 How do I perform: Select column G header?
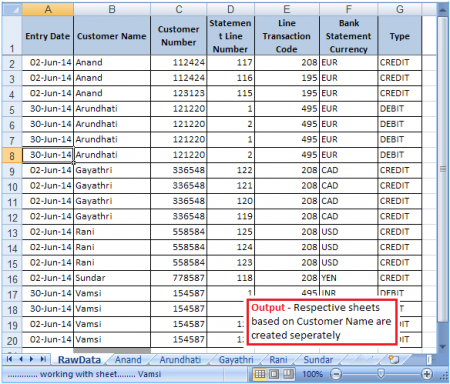pos(400,9)
